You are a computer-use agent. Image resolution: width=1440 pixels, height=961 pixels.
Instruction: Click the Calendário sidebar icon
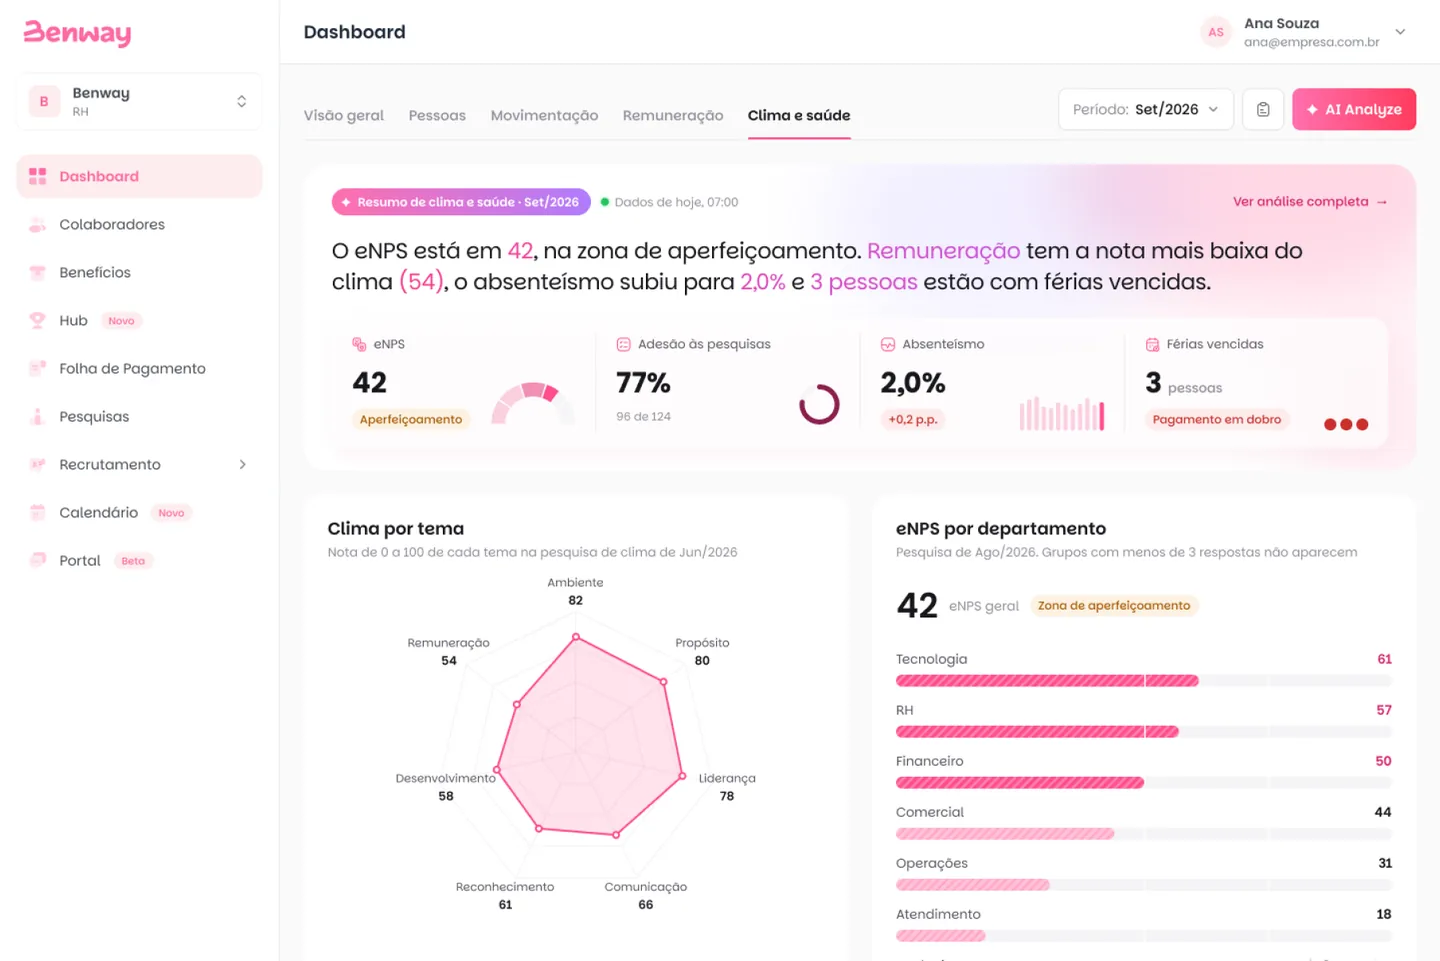[x=38, y=512]
